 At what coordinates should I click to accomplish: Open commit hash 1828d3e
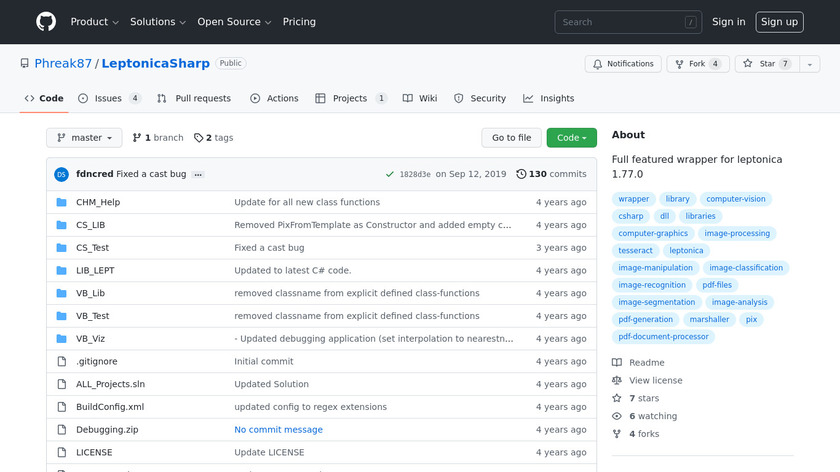click(415, 174)
